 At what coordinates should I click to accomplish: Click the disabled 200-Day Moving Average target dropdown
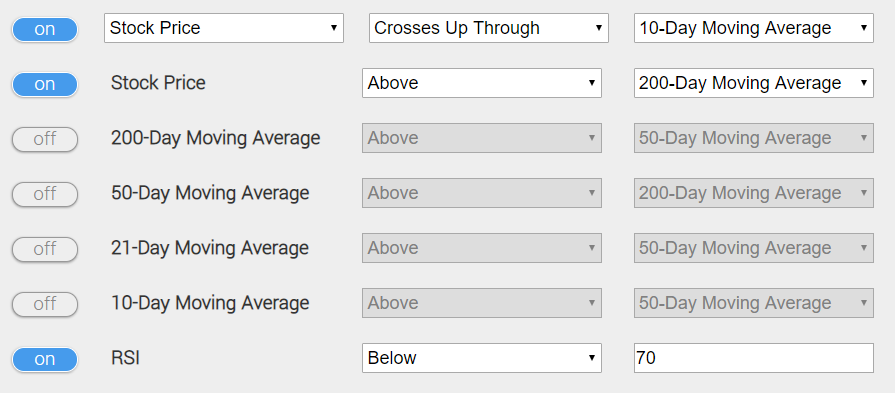[x=753, y=193]
